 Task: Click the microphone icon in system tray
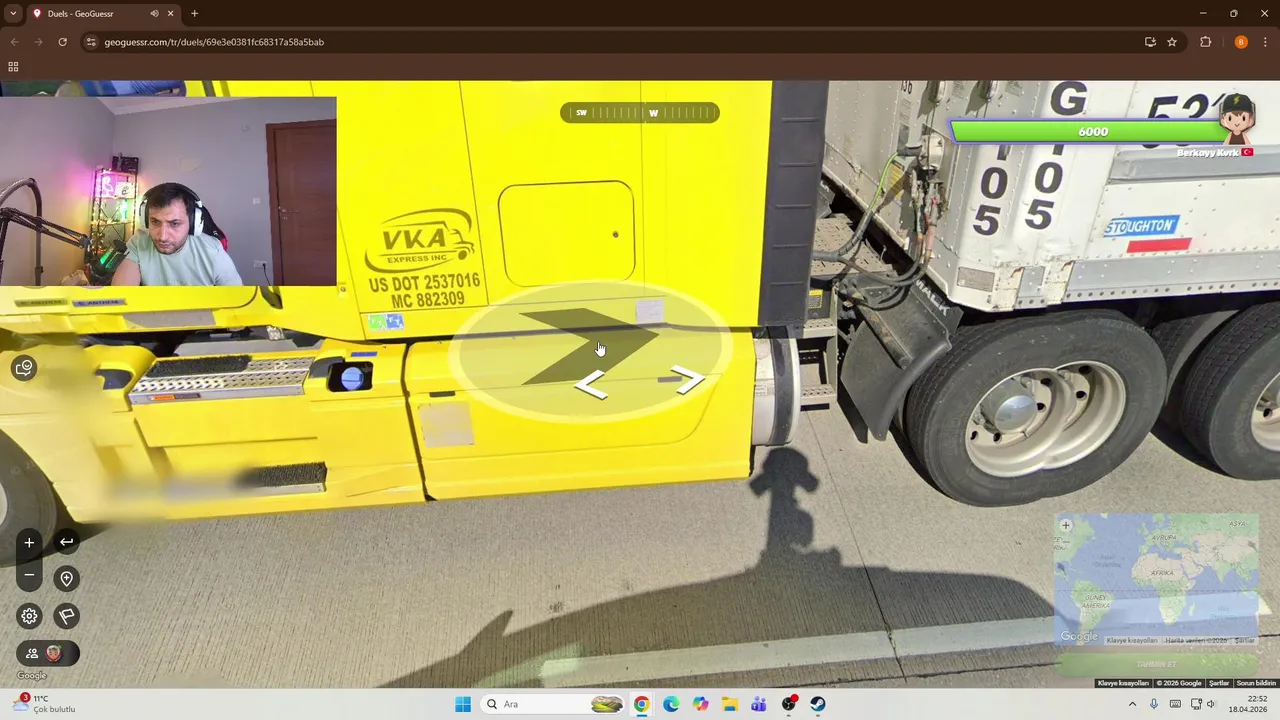tap(1154, 704)
